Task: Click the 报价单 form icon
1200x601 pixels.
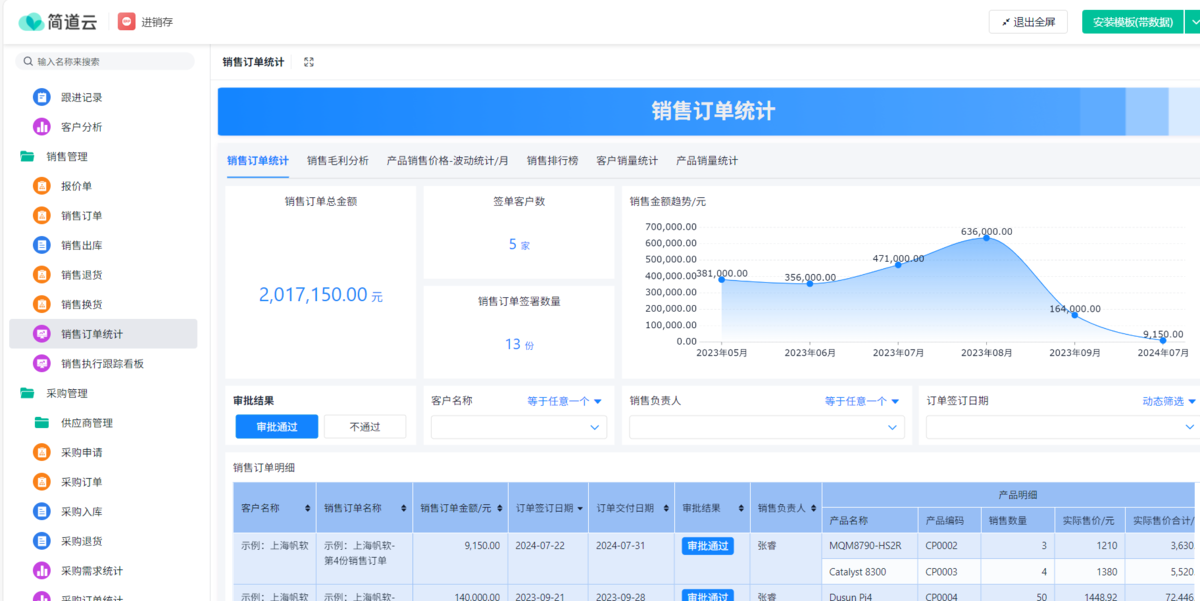Action: (x=41, y=186)
